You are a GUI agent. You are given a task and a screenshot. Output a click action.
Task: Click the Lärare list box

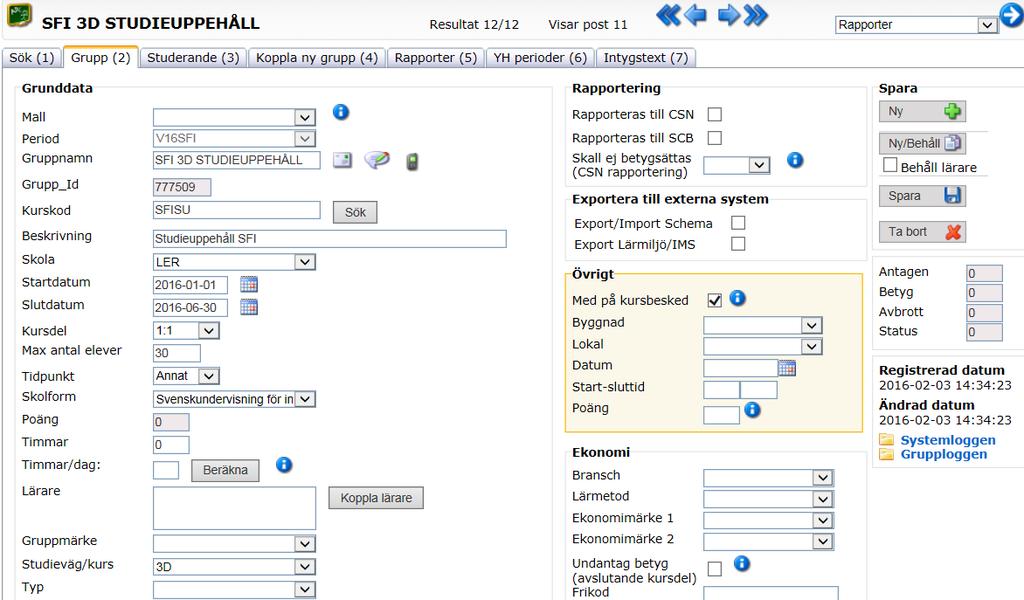[234, 508]
